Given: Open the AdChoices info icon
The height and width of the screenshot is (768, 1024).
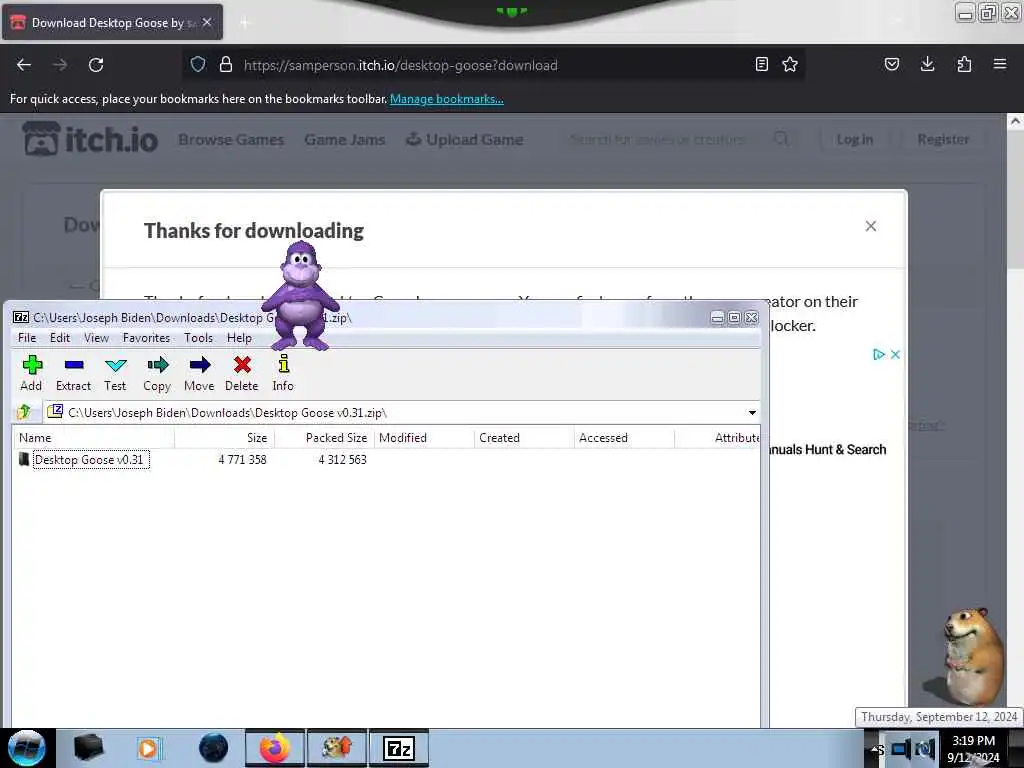Looking at the screenshot, I should click(x=879, y=354).
